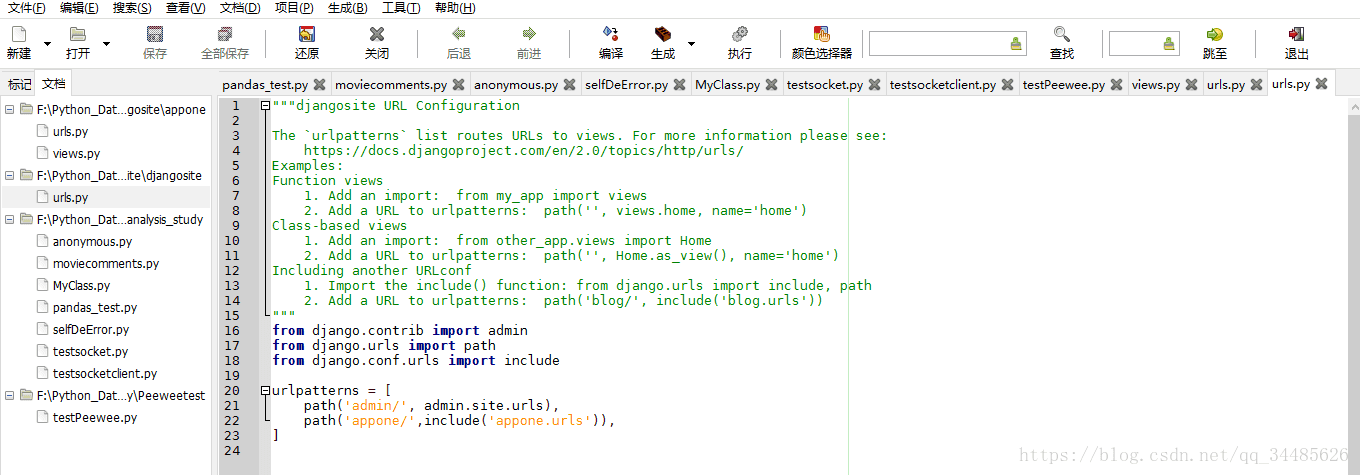Close the MyClass.py tab

pos(772,85)
